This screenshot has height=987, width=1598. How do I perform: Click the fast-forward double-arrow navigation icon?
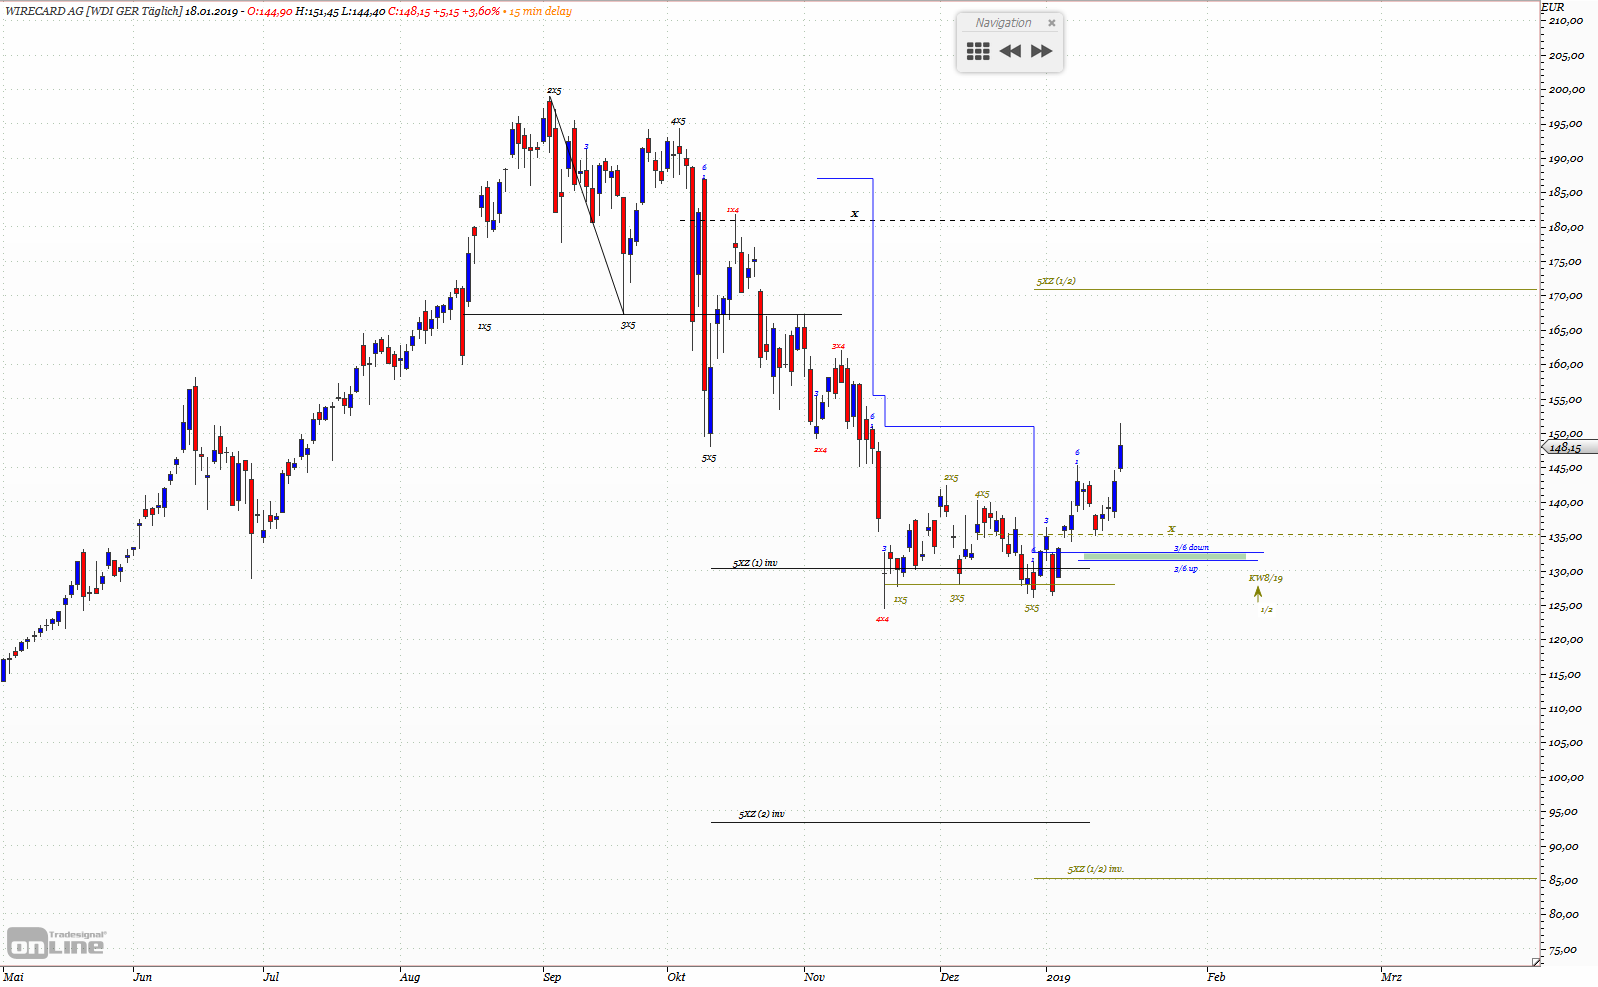pos(1042,51)
